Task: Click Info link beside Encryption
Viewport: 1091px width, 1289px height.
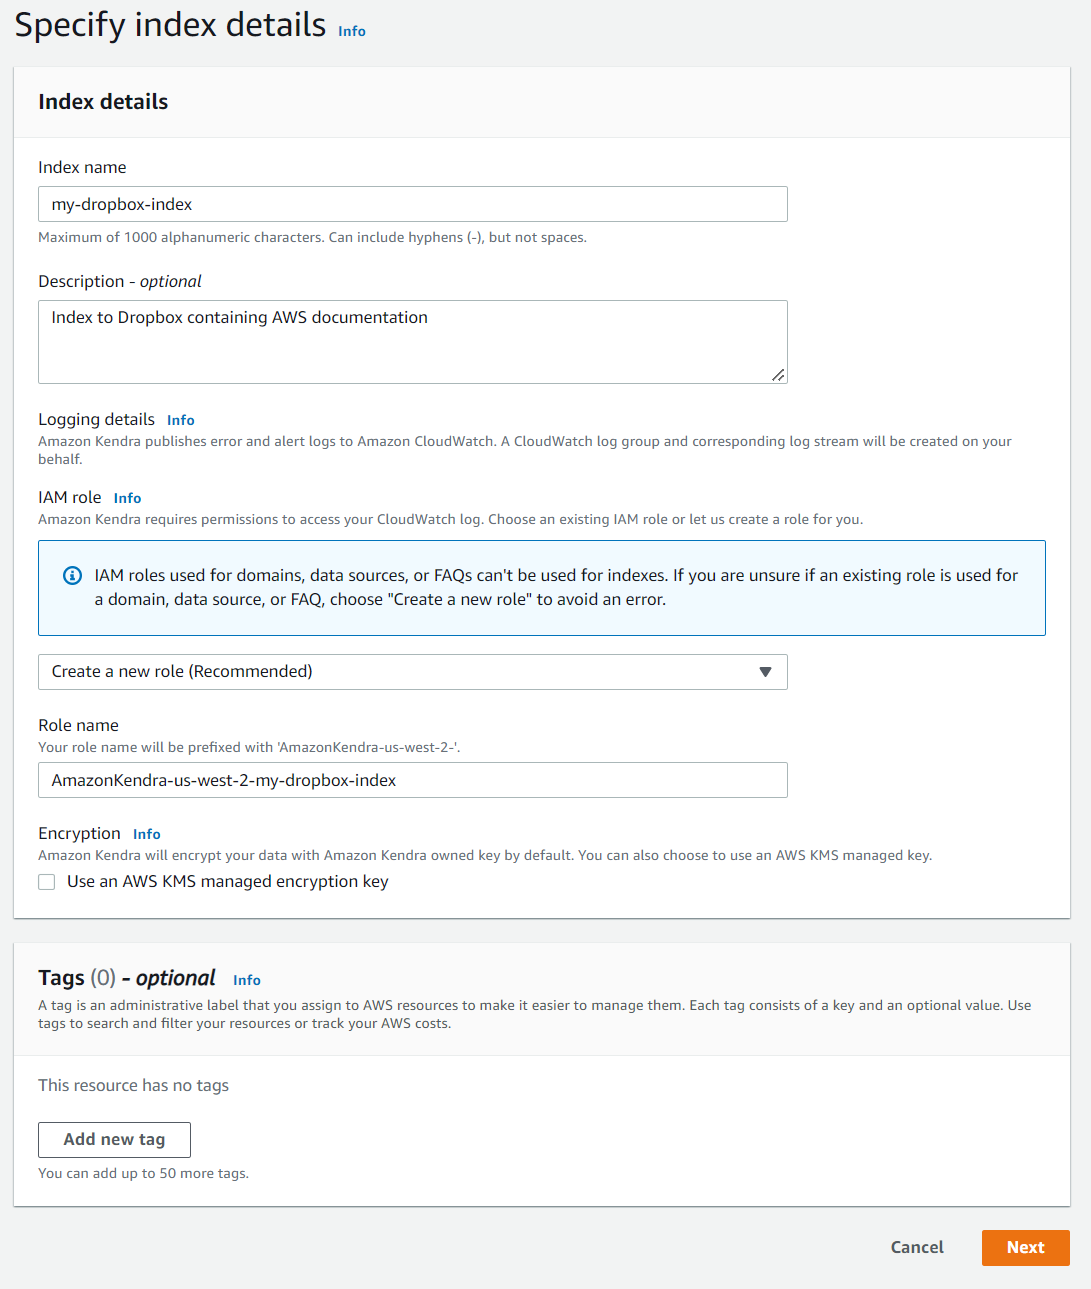Action: pyautogui.click(x=147, y=834)
